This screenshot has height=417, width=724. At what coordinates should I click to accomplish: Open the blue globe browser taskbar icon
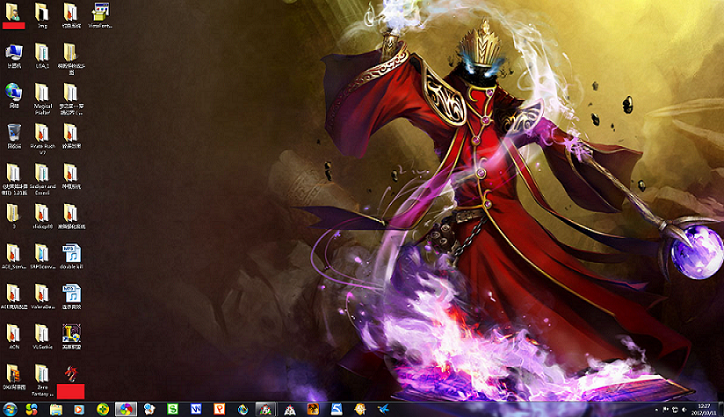(243, 409)
